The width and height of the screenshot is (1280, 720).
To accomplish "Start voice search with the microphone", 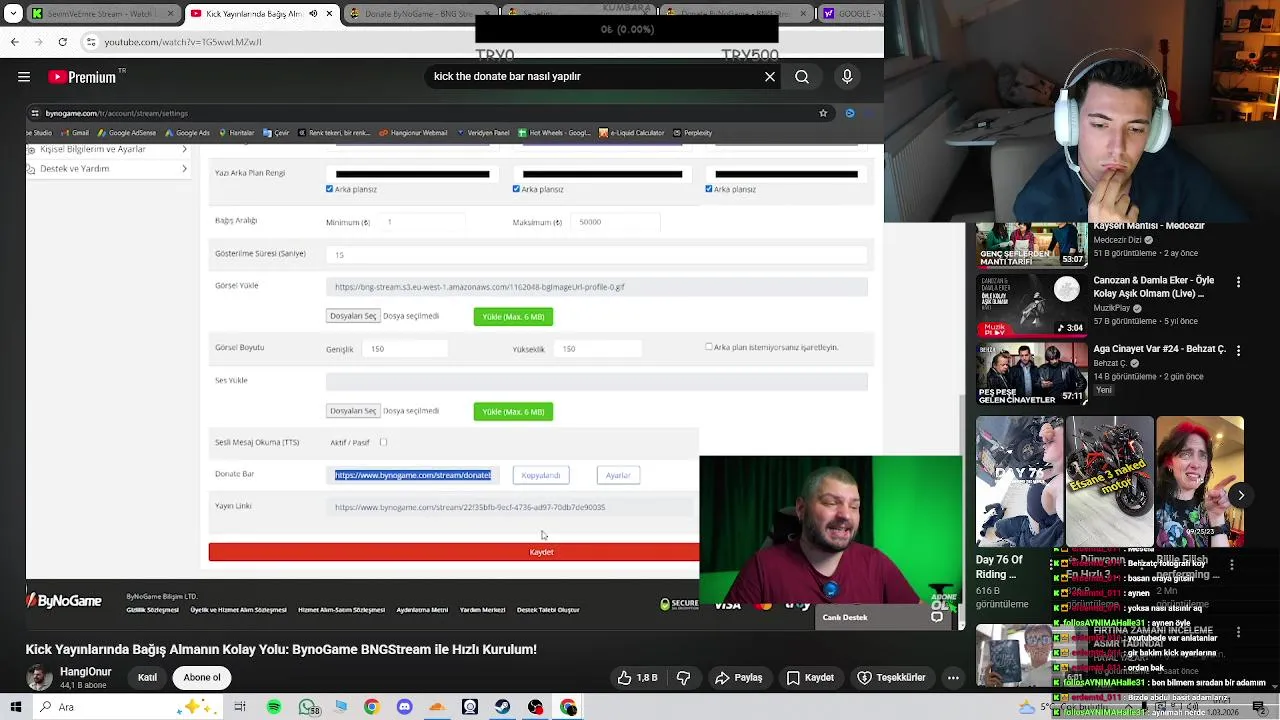I will click(847, 77).
